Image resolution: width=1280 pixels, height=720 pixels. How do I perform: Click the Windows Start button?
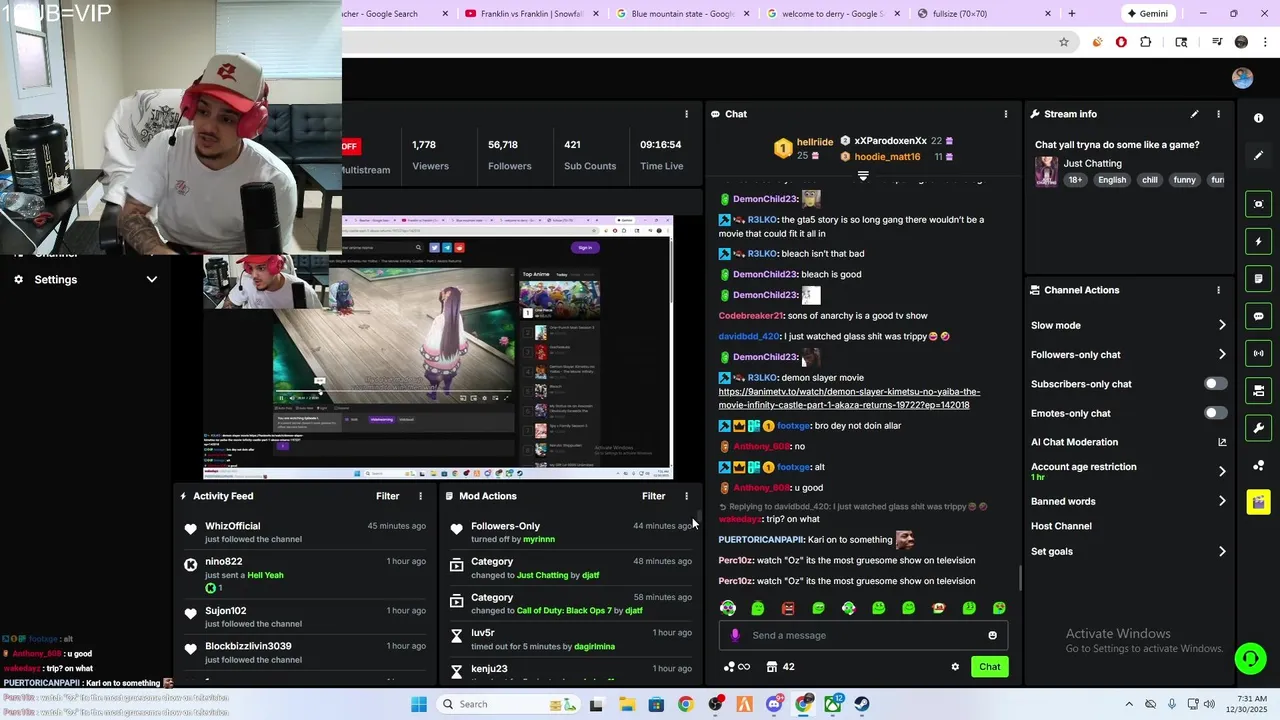tap(419, 704)
